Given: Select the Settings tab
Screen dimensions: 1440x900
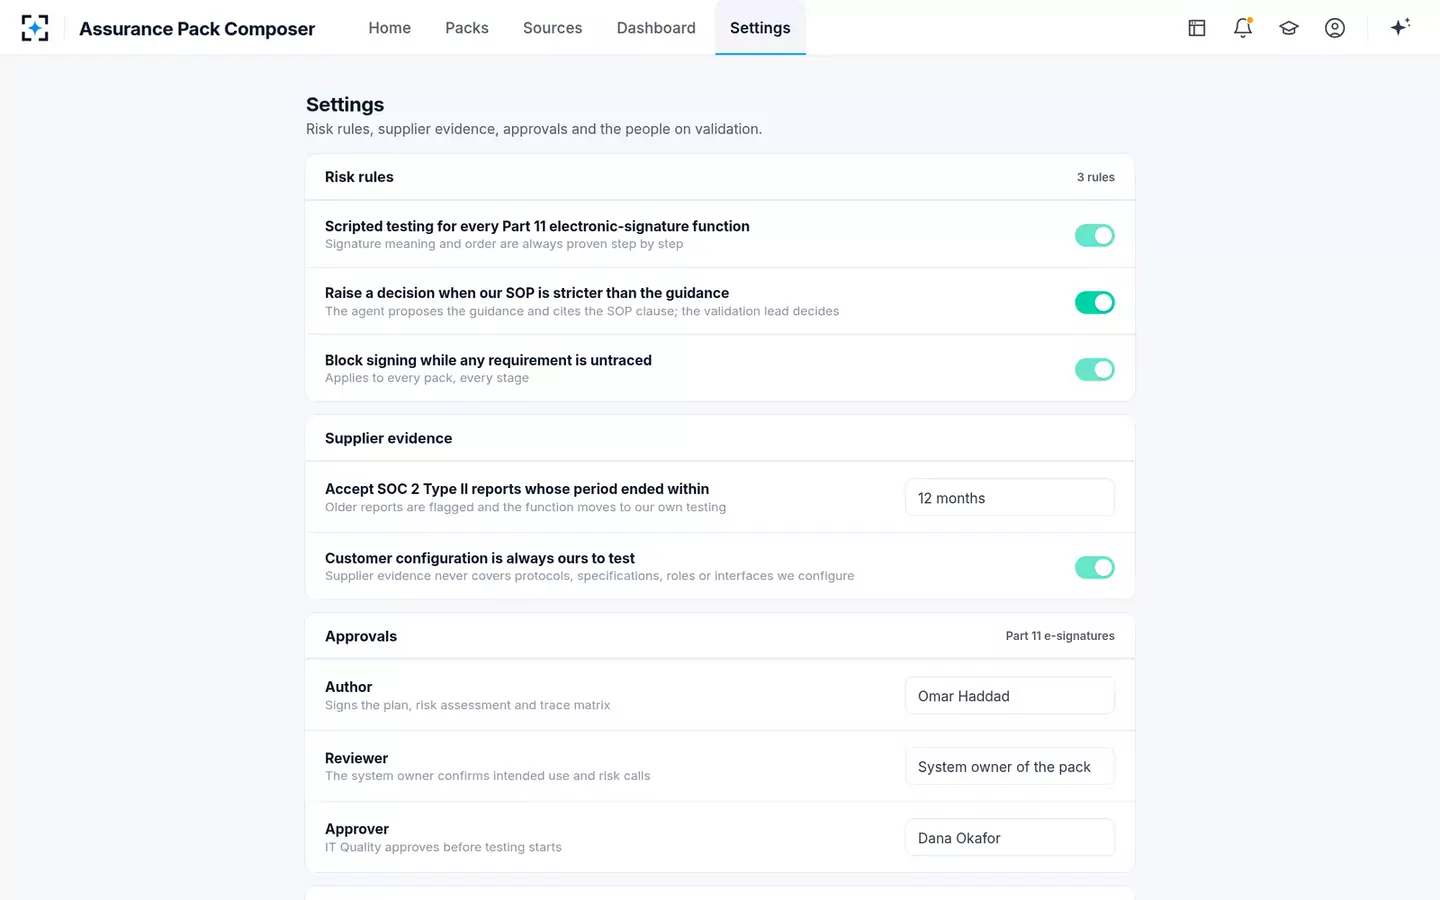Looking at the screenshot, I should click(760, 28).
